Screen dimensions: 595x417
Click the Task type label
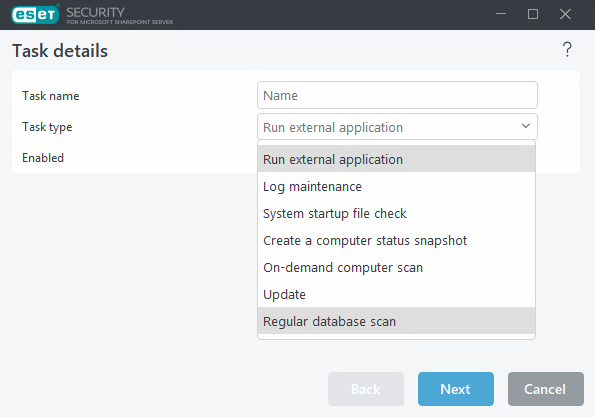[x=47, y=127]
